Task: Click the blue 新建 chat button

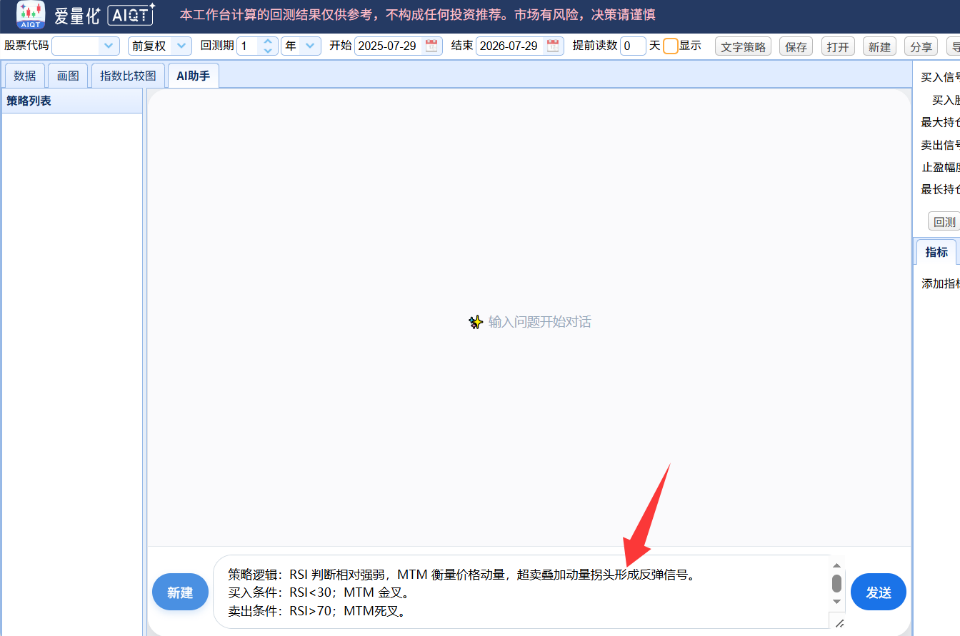Action: click(180, 592)
